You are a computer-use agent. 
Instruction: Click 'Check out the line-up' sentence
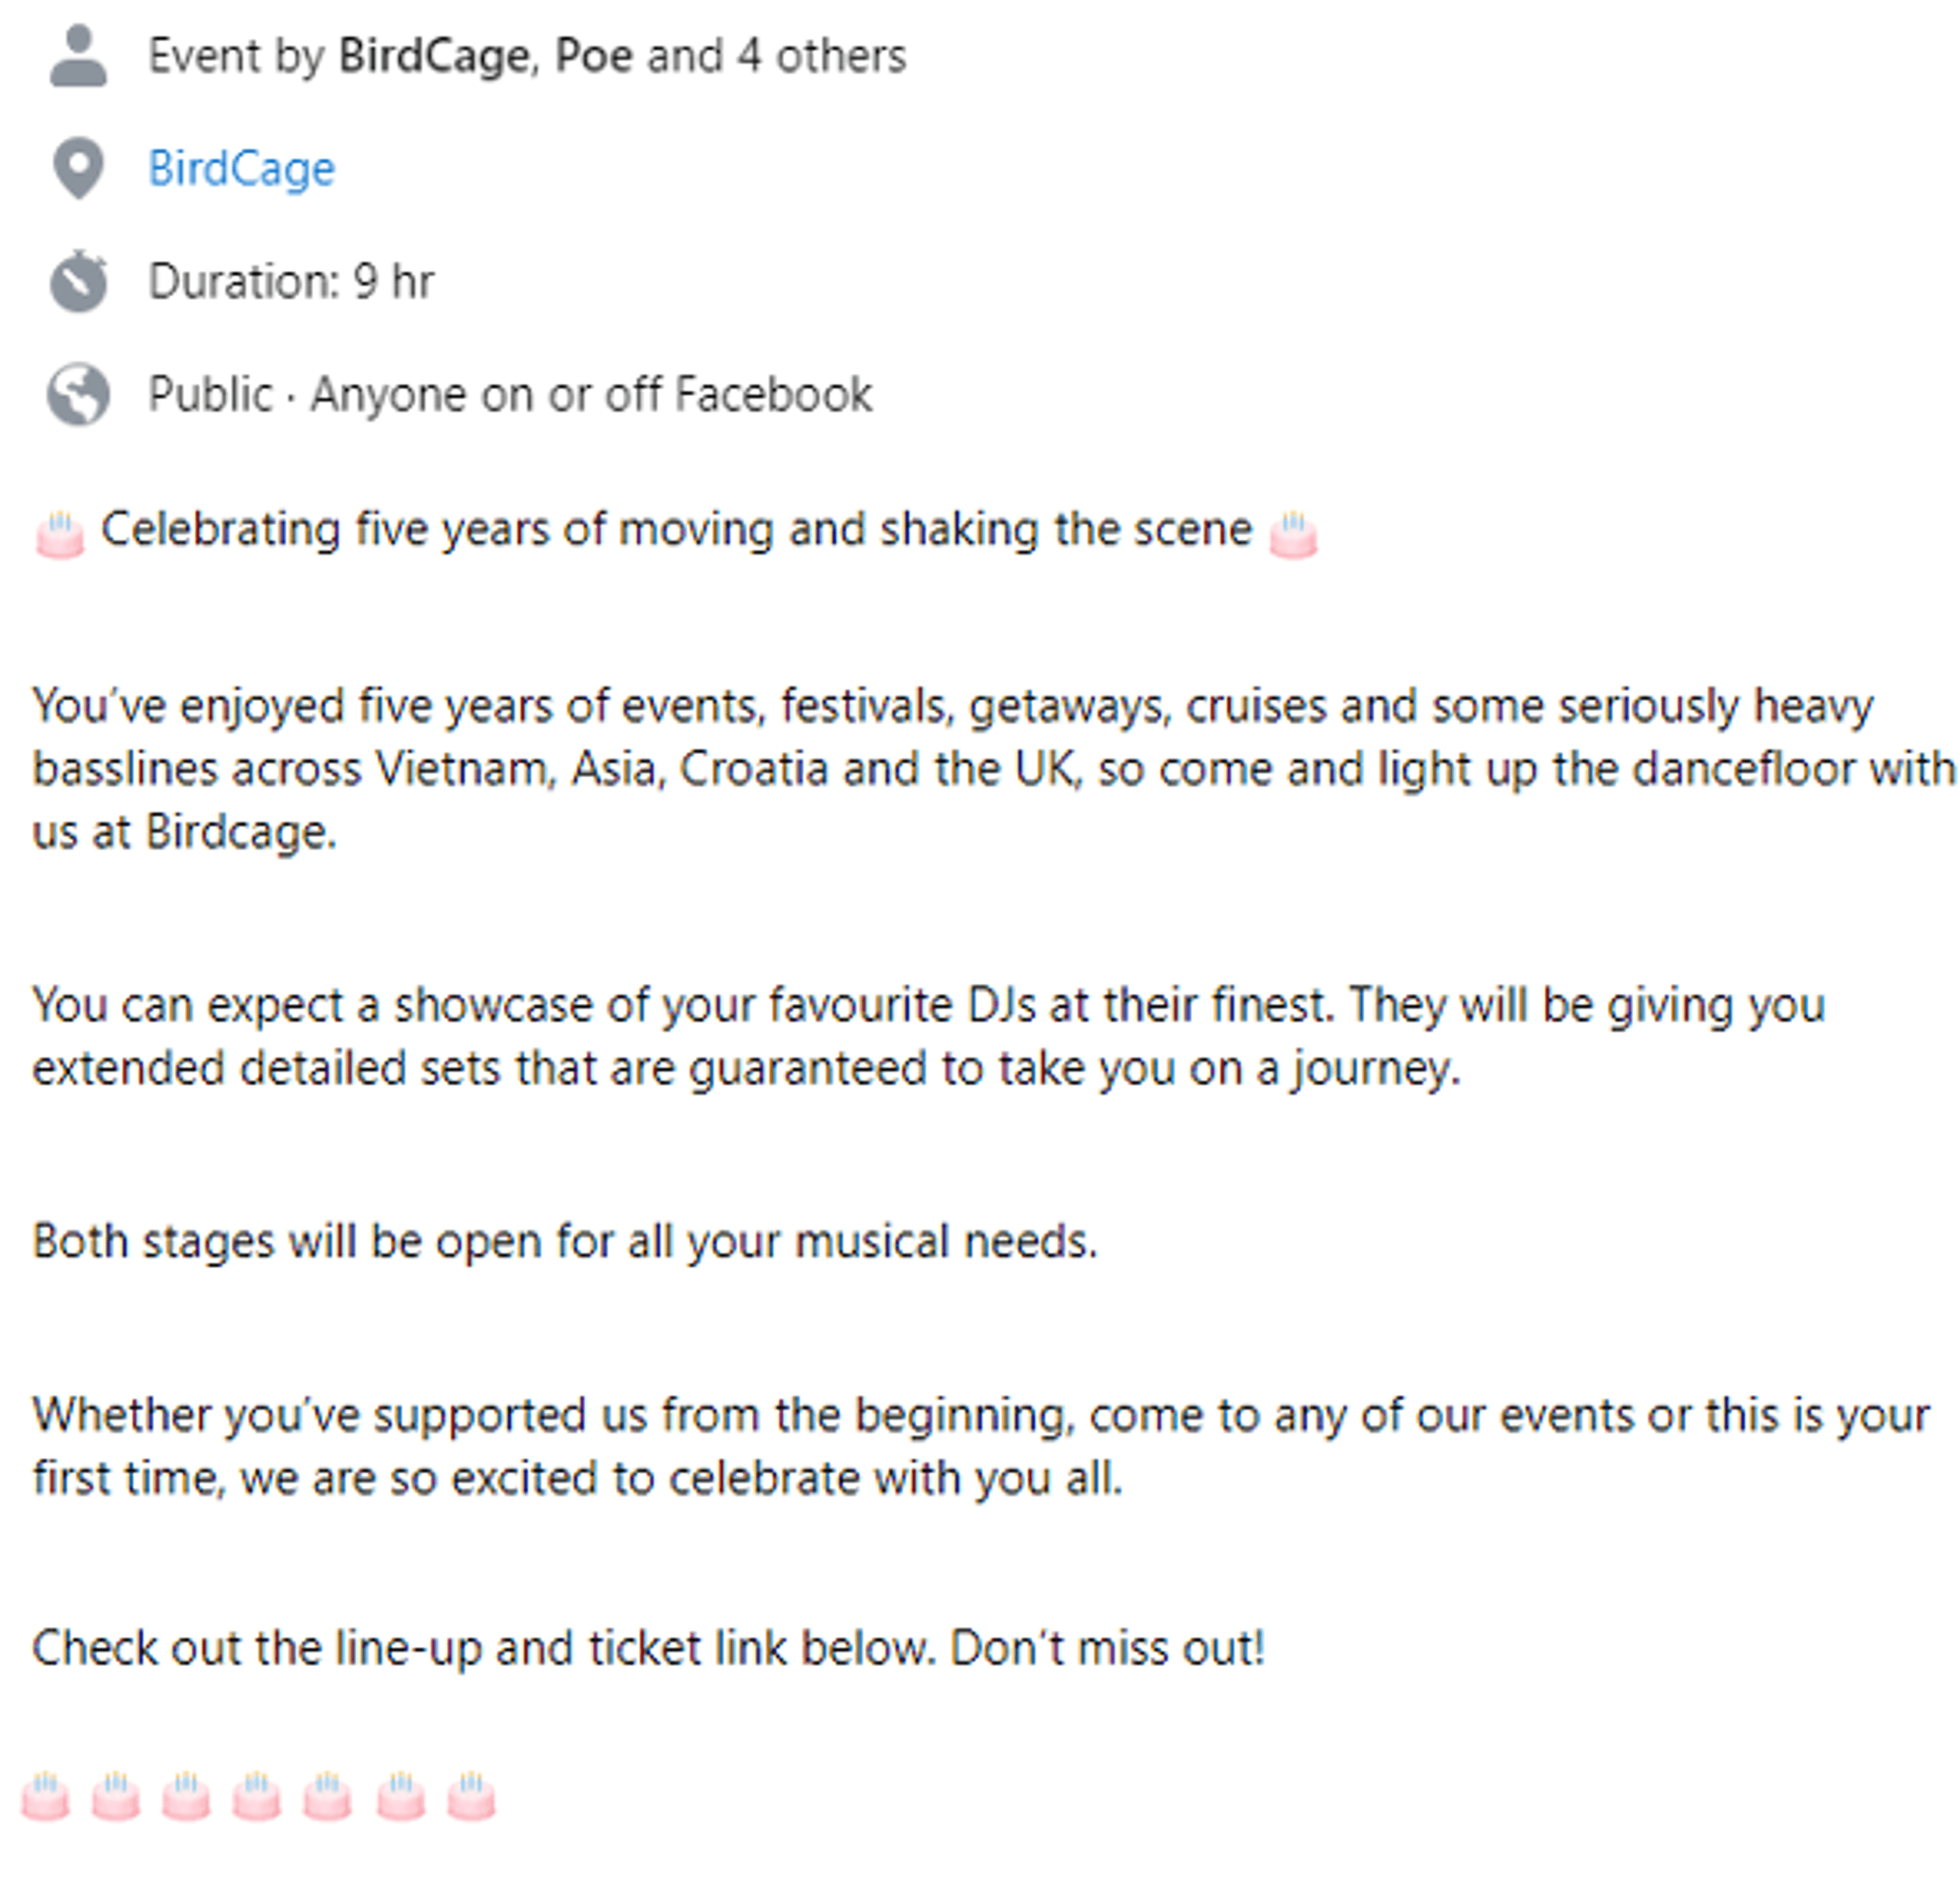click(x=649, y=1648)
